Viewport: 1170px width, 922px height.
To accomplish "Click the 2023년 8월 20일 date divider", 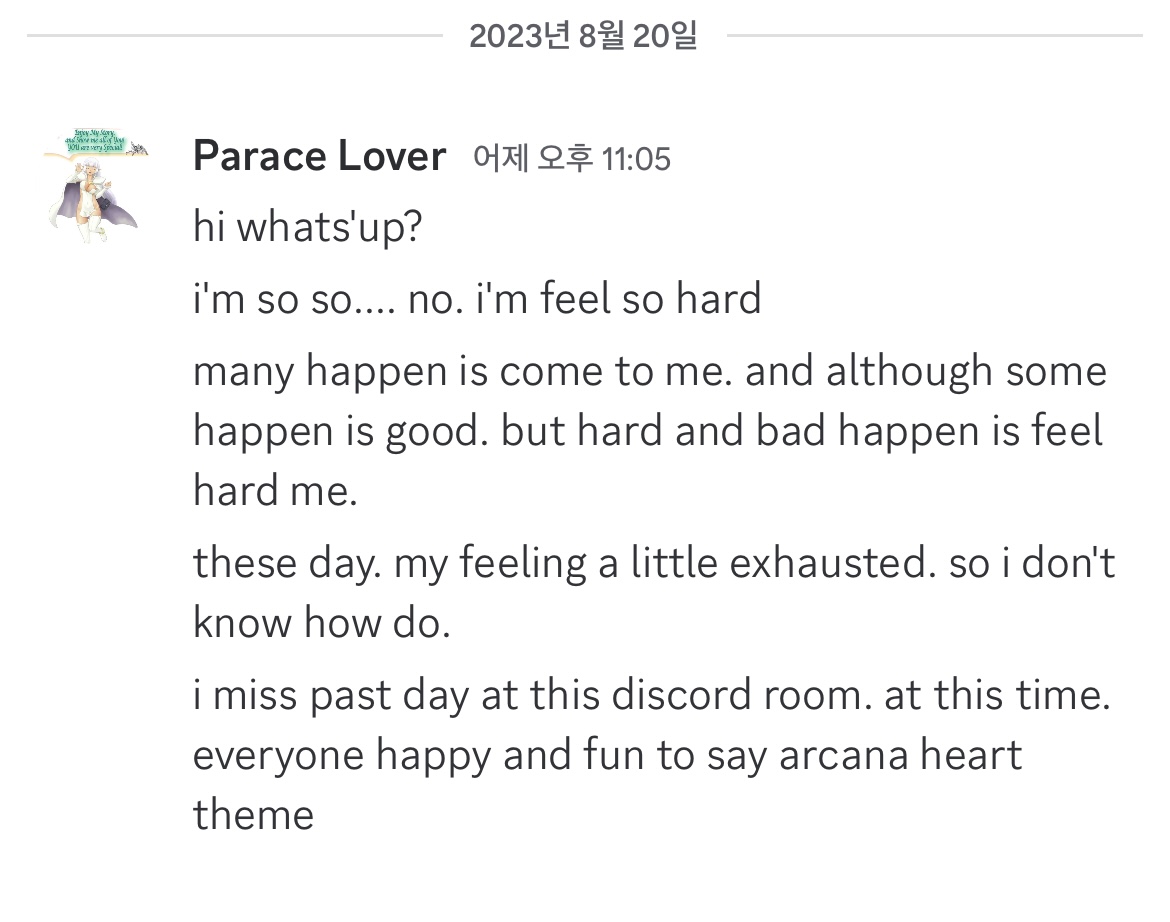I will 583,36.
